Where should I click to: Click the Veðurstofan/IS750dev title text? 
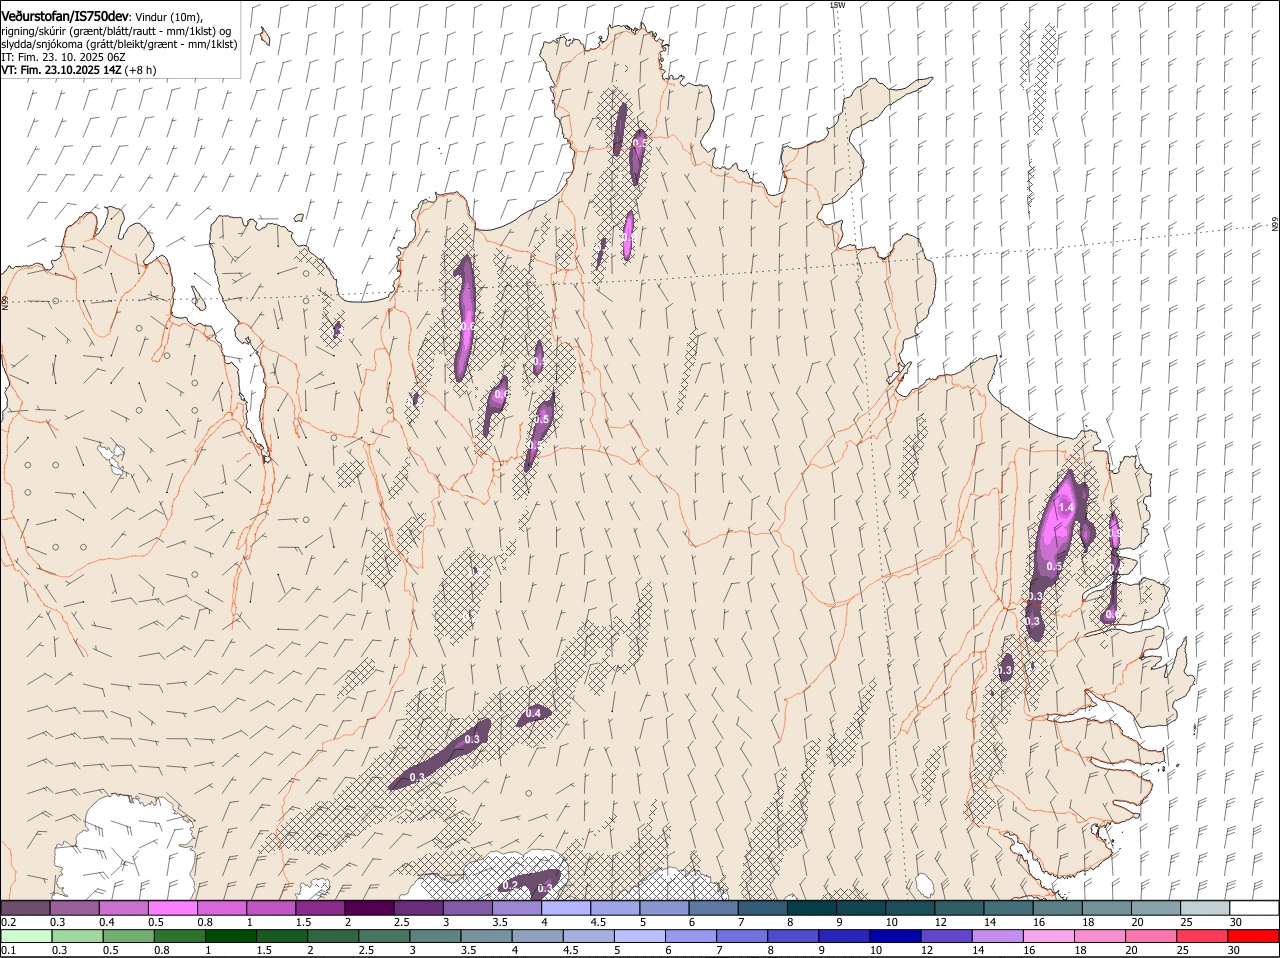[65, 17]
